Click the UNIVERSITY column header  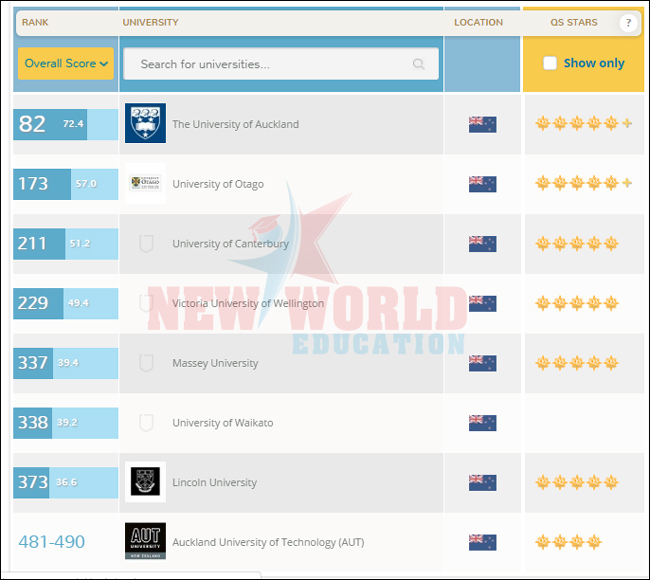click(x=150, y=22)
